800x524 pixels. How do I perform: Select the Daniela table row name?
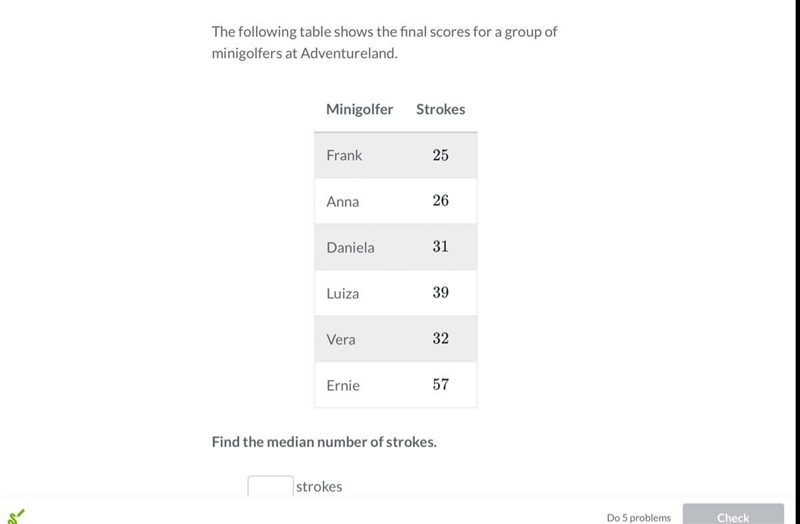pyautogui.click(x=351, y=247)
